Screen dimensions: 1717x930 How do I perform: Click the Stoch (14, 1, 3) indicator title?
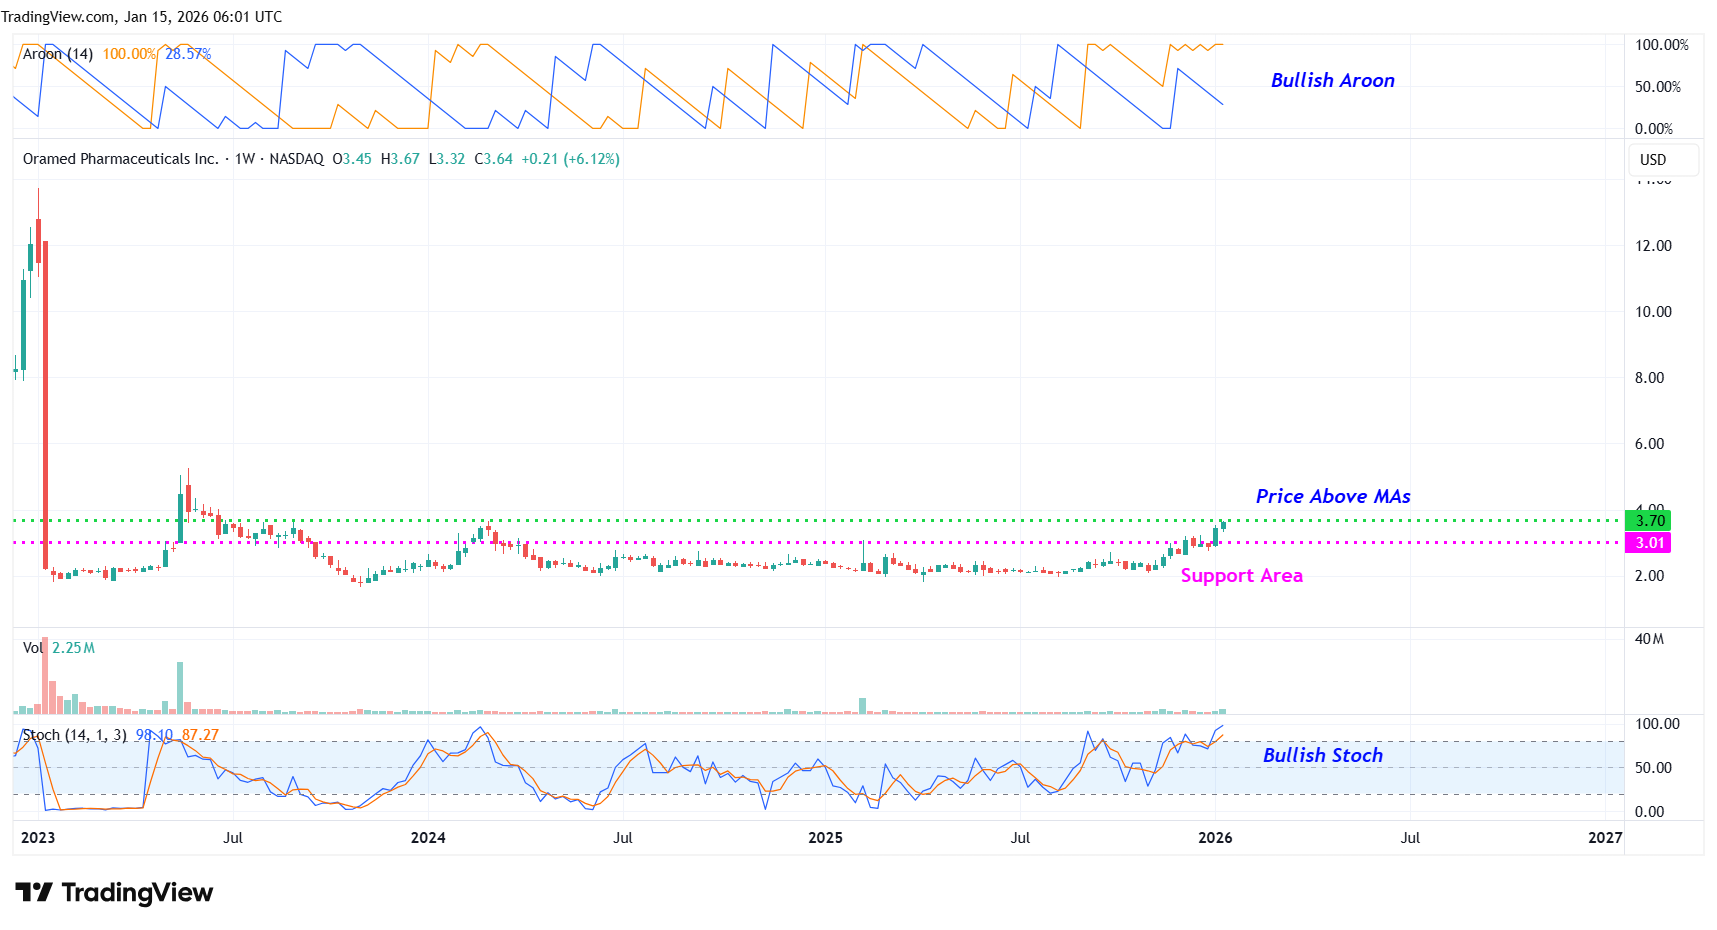tap(74, 735)
